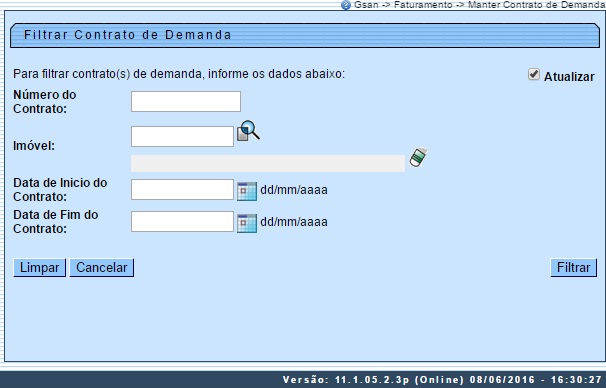The image size is (606, 388).
Task: Open the Imóvel search magnifier icon
Action: click(248, 131)
